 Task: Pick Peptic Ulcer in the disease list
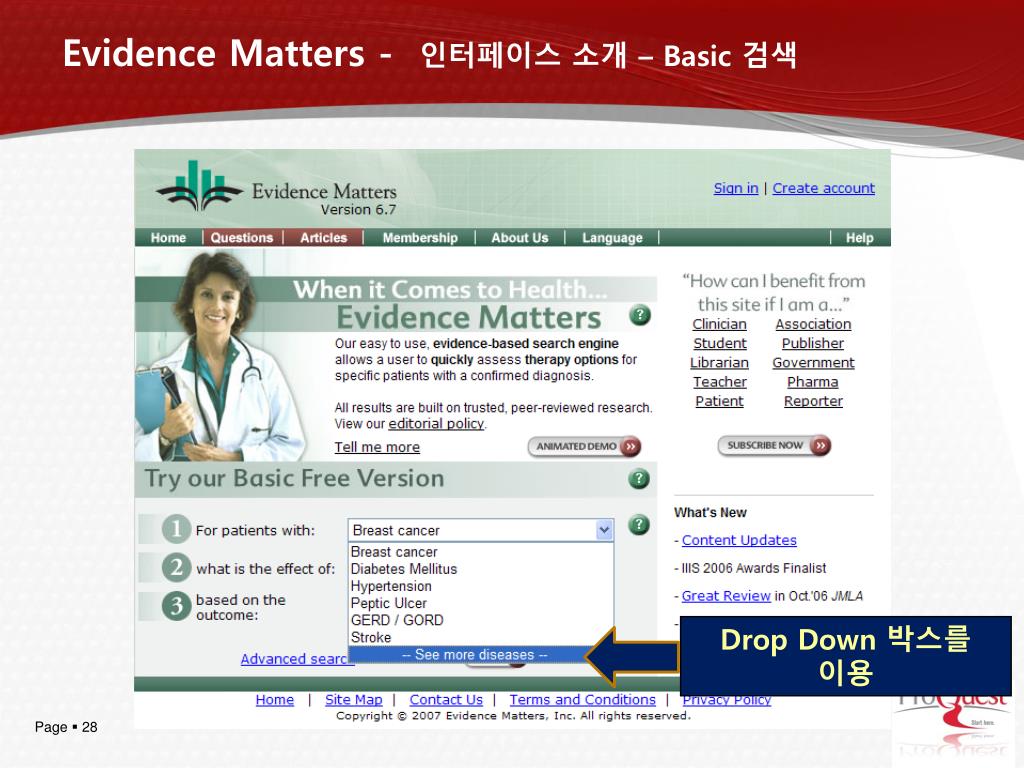point(481,603)
